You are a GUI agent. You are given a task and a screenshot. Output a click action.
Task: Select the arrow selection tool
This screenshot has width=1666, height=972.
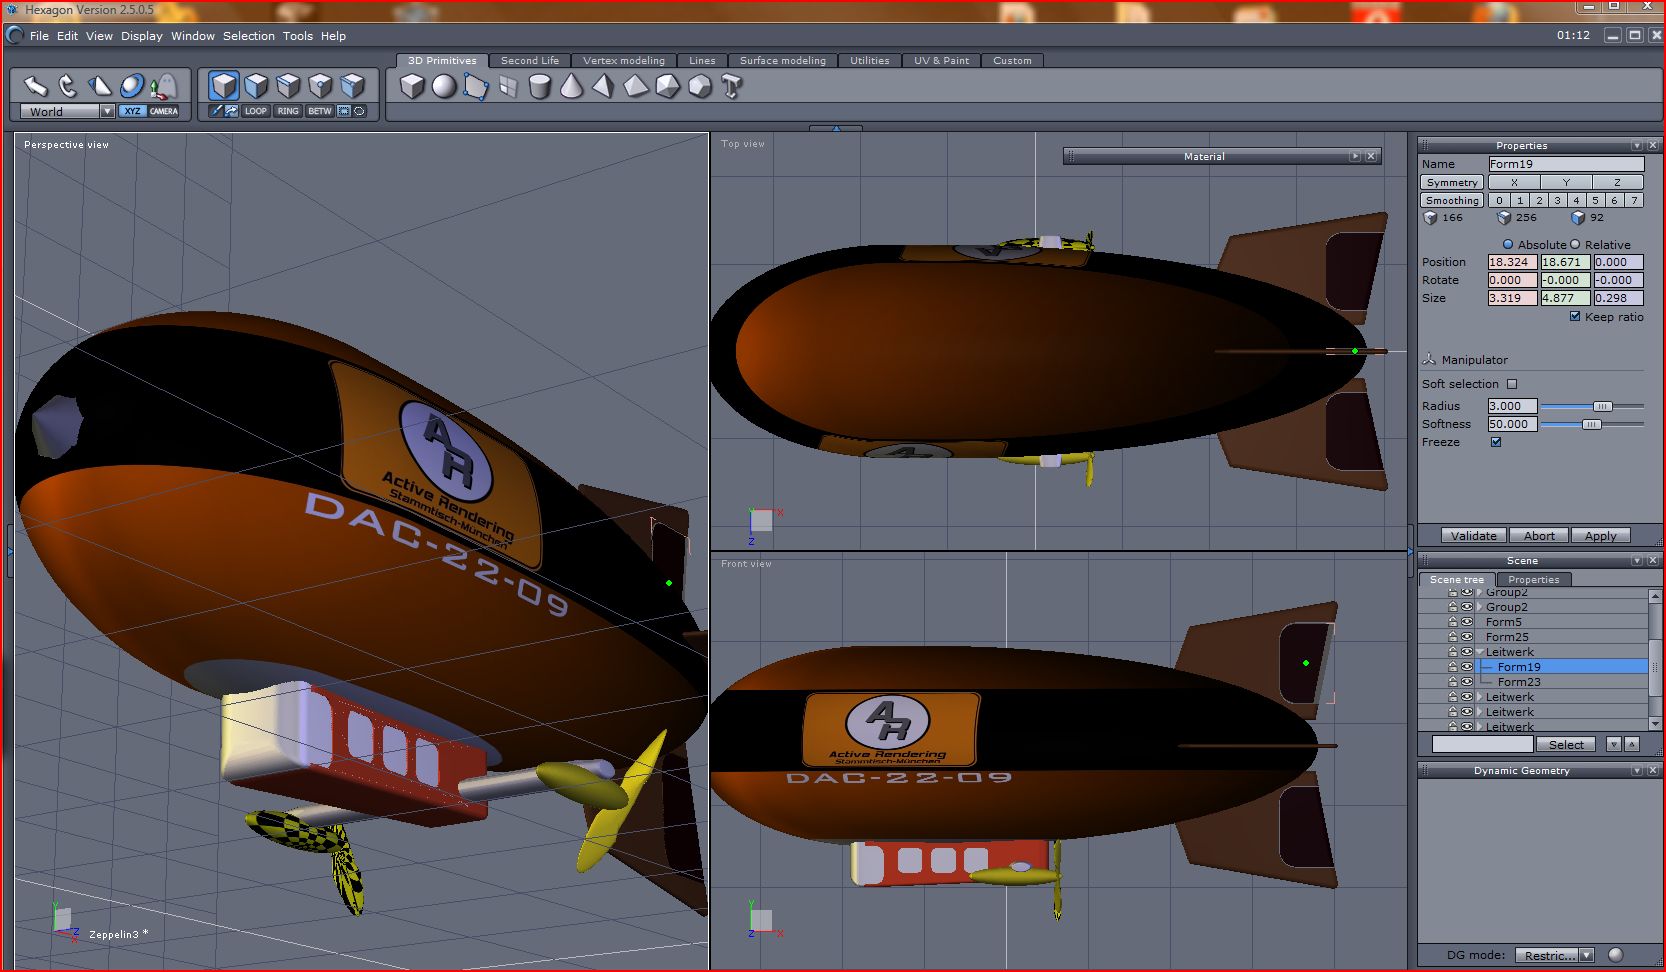[35, 86]
